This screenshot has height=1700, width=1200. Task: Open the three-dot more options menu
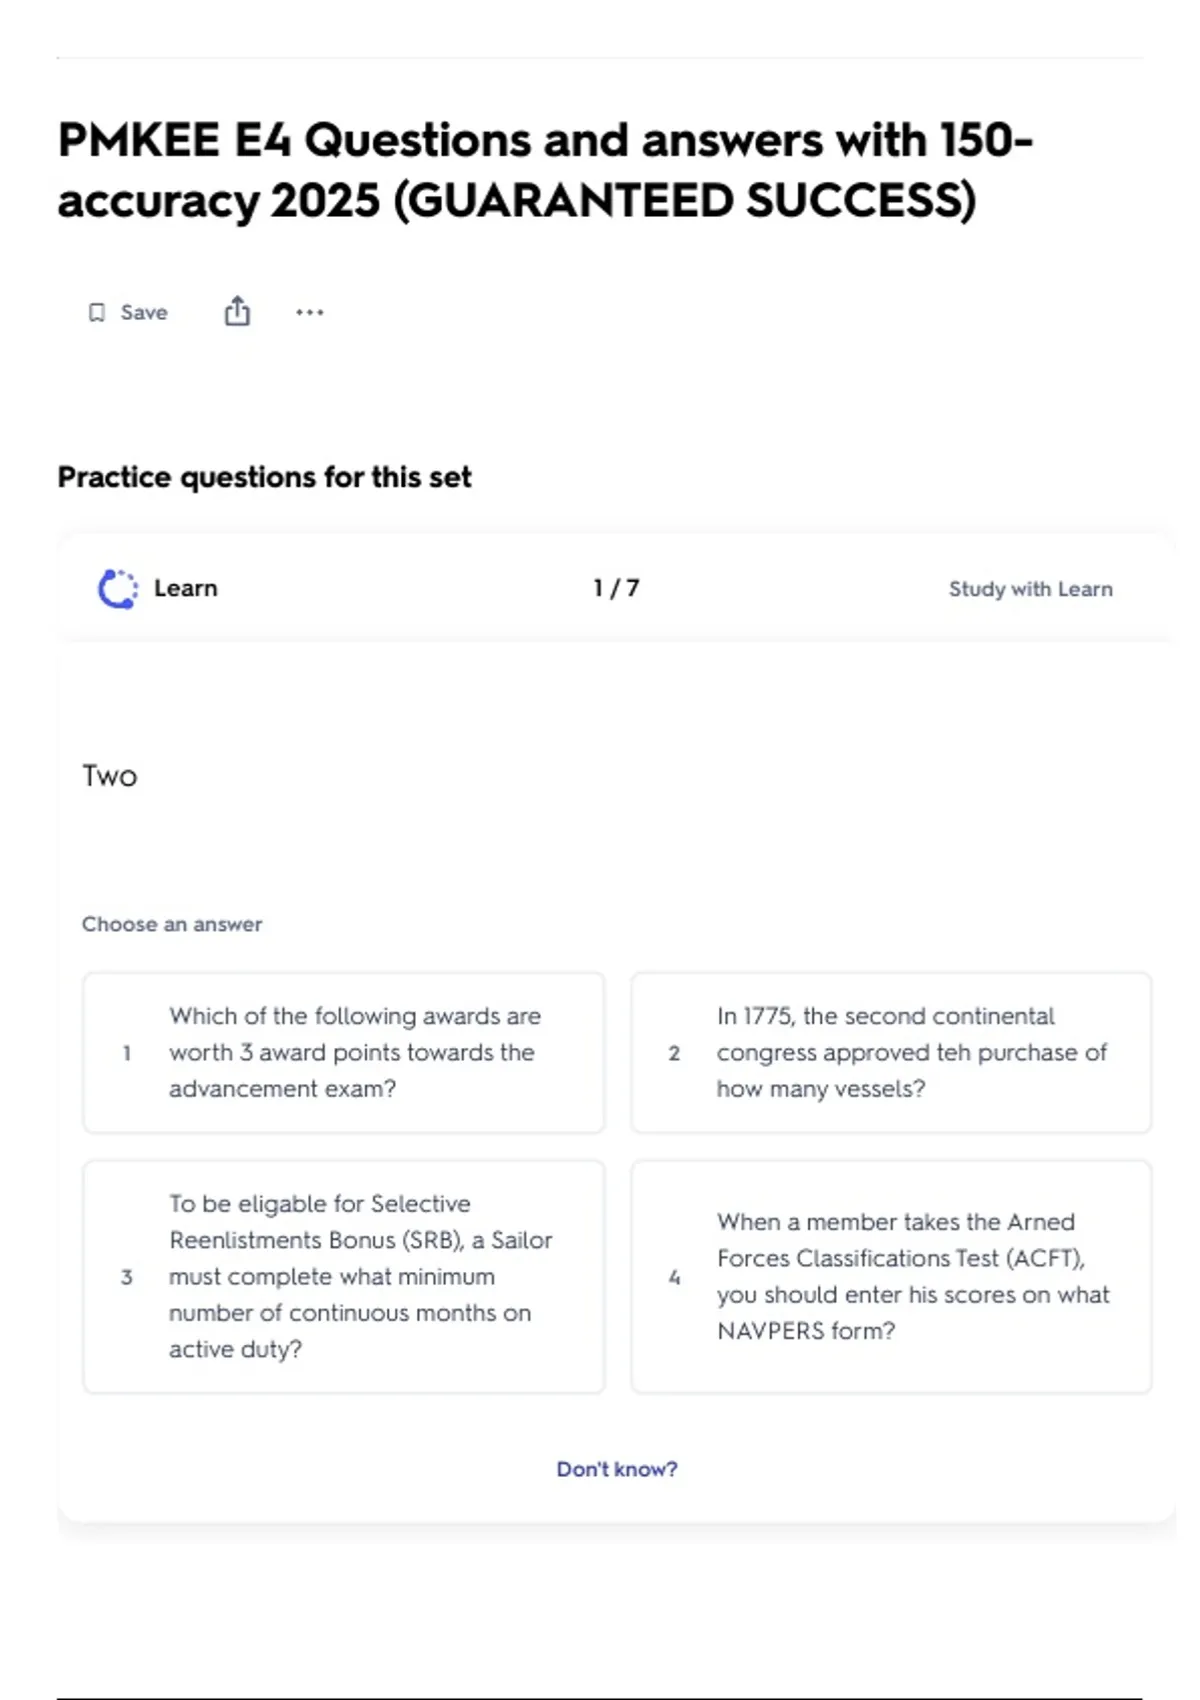[x=310, y=313]
